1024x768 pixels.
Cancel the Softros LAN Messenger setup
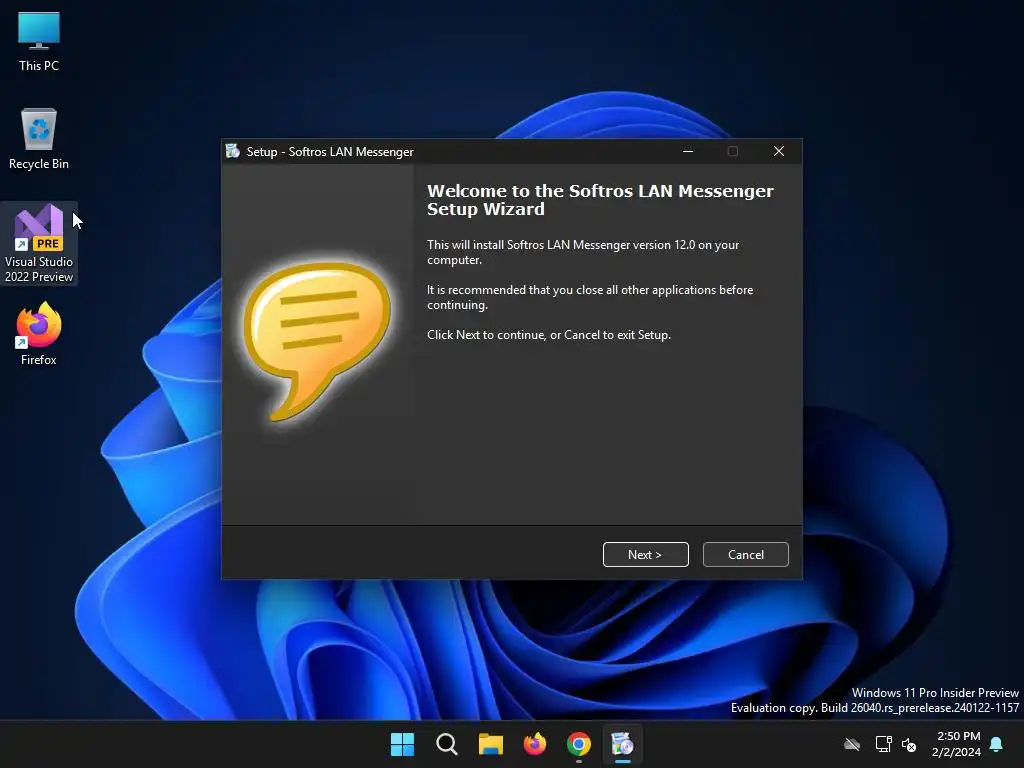pyautogui.click(x=745, y=554)
